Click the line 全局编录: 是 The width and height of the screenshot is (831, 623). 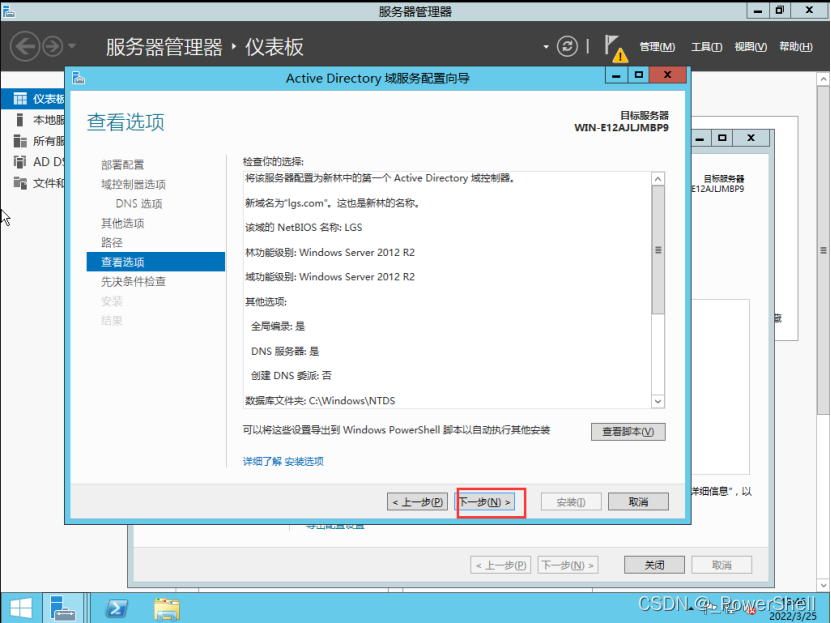point(278,326)
